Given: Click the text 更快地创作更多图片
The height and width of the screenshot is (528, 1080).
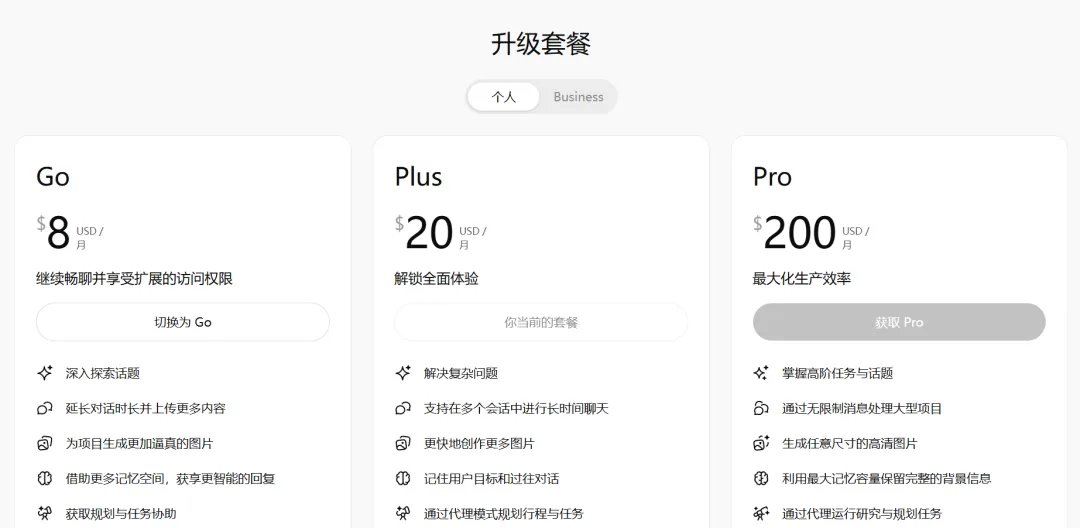Looking at the screenshot, I should (479, 444).
